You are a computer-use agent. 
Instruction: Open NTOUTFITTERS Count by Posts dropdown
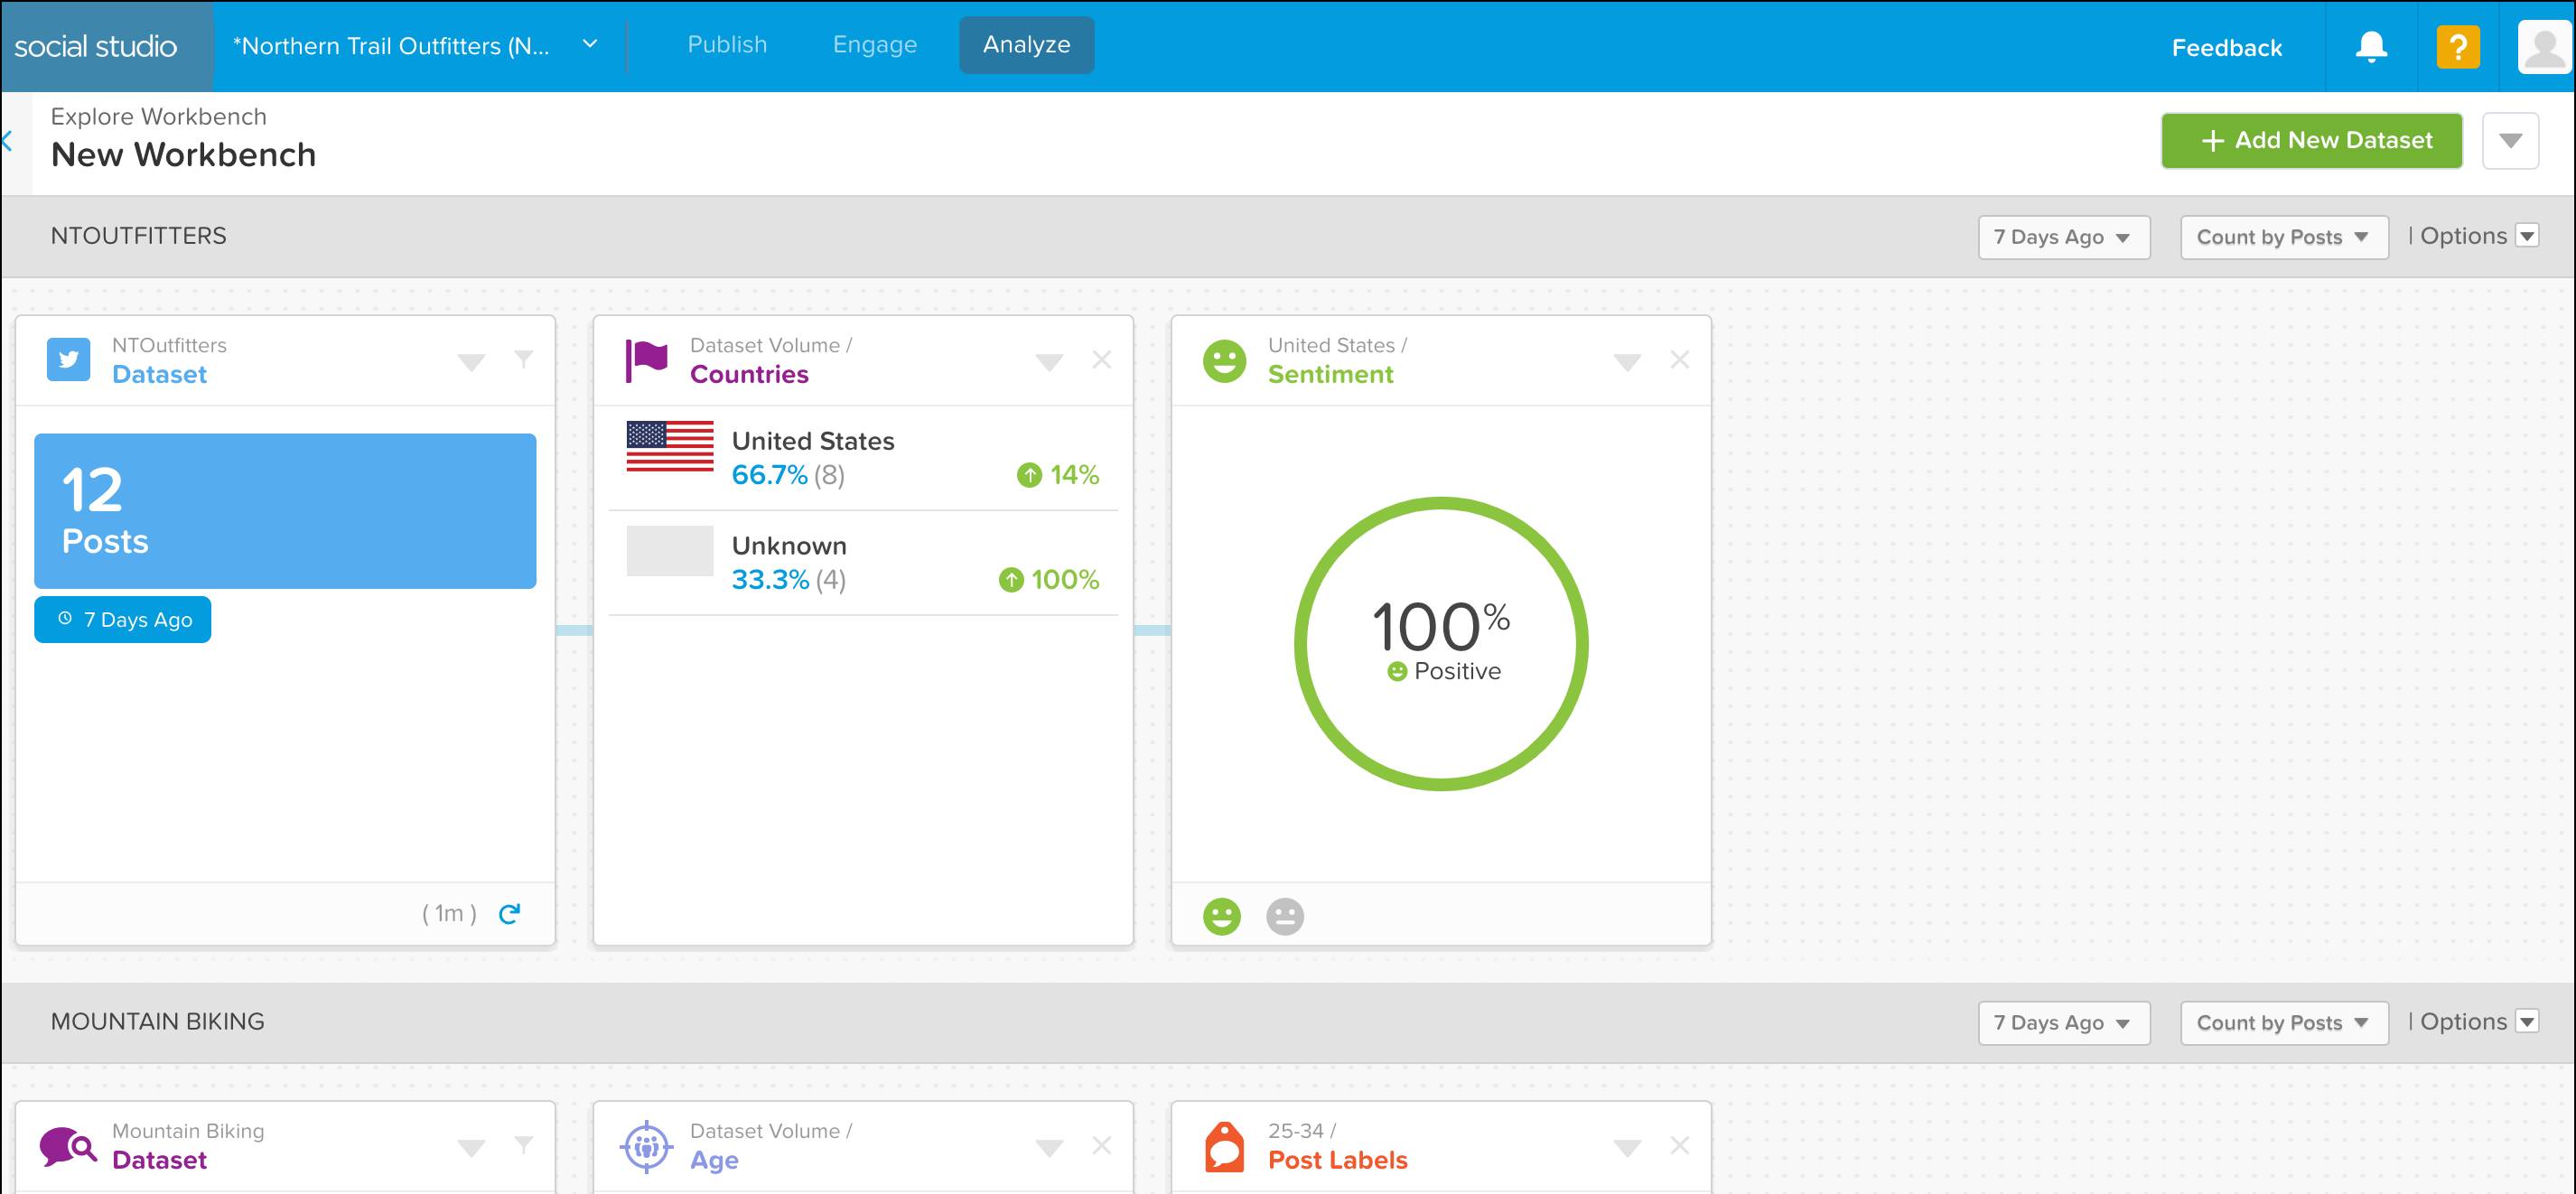2284,237
